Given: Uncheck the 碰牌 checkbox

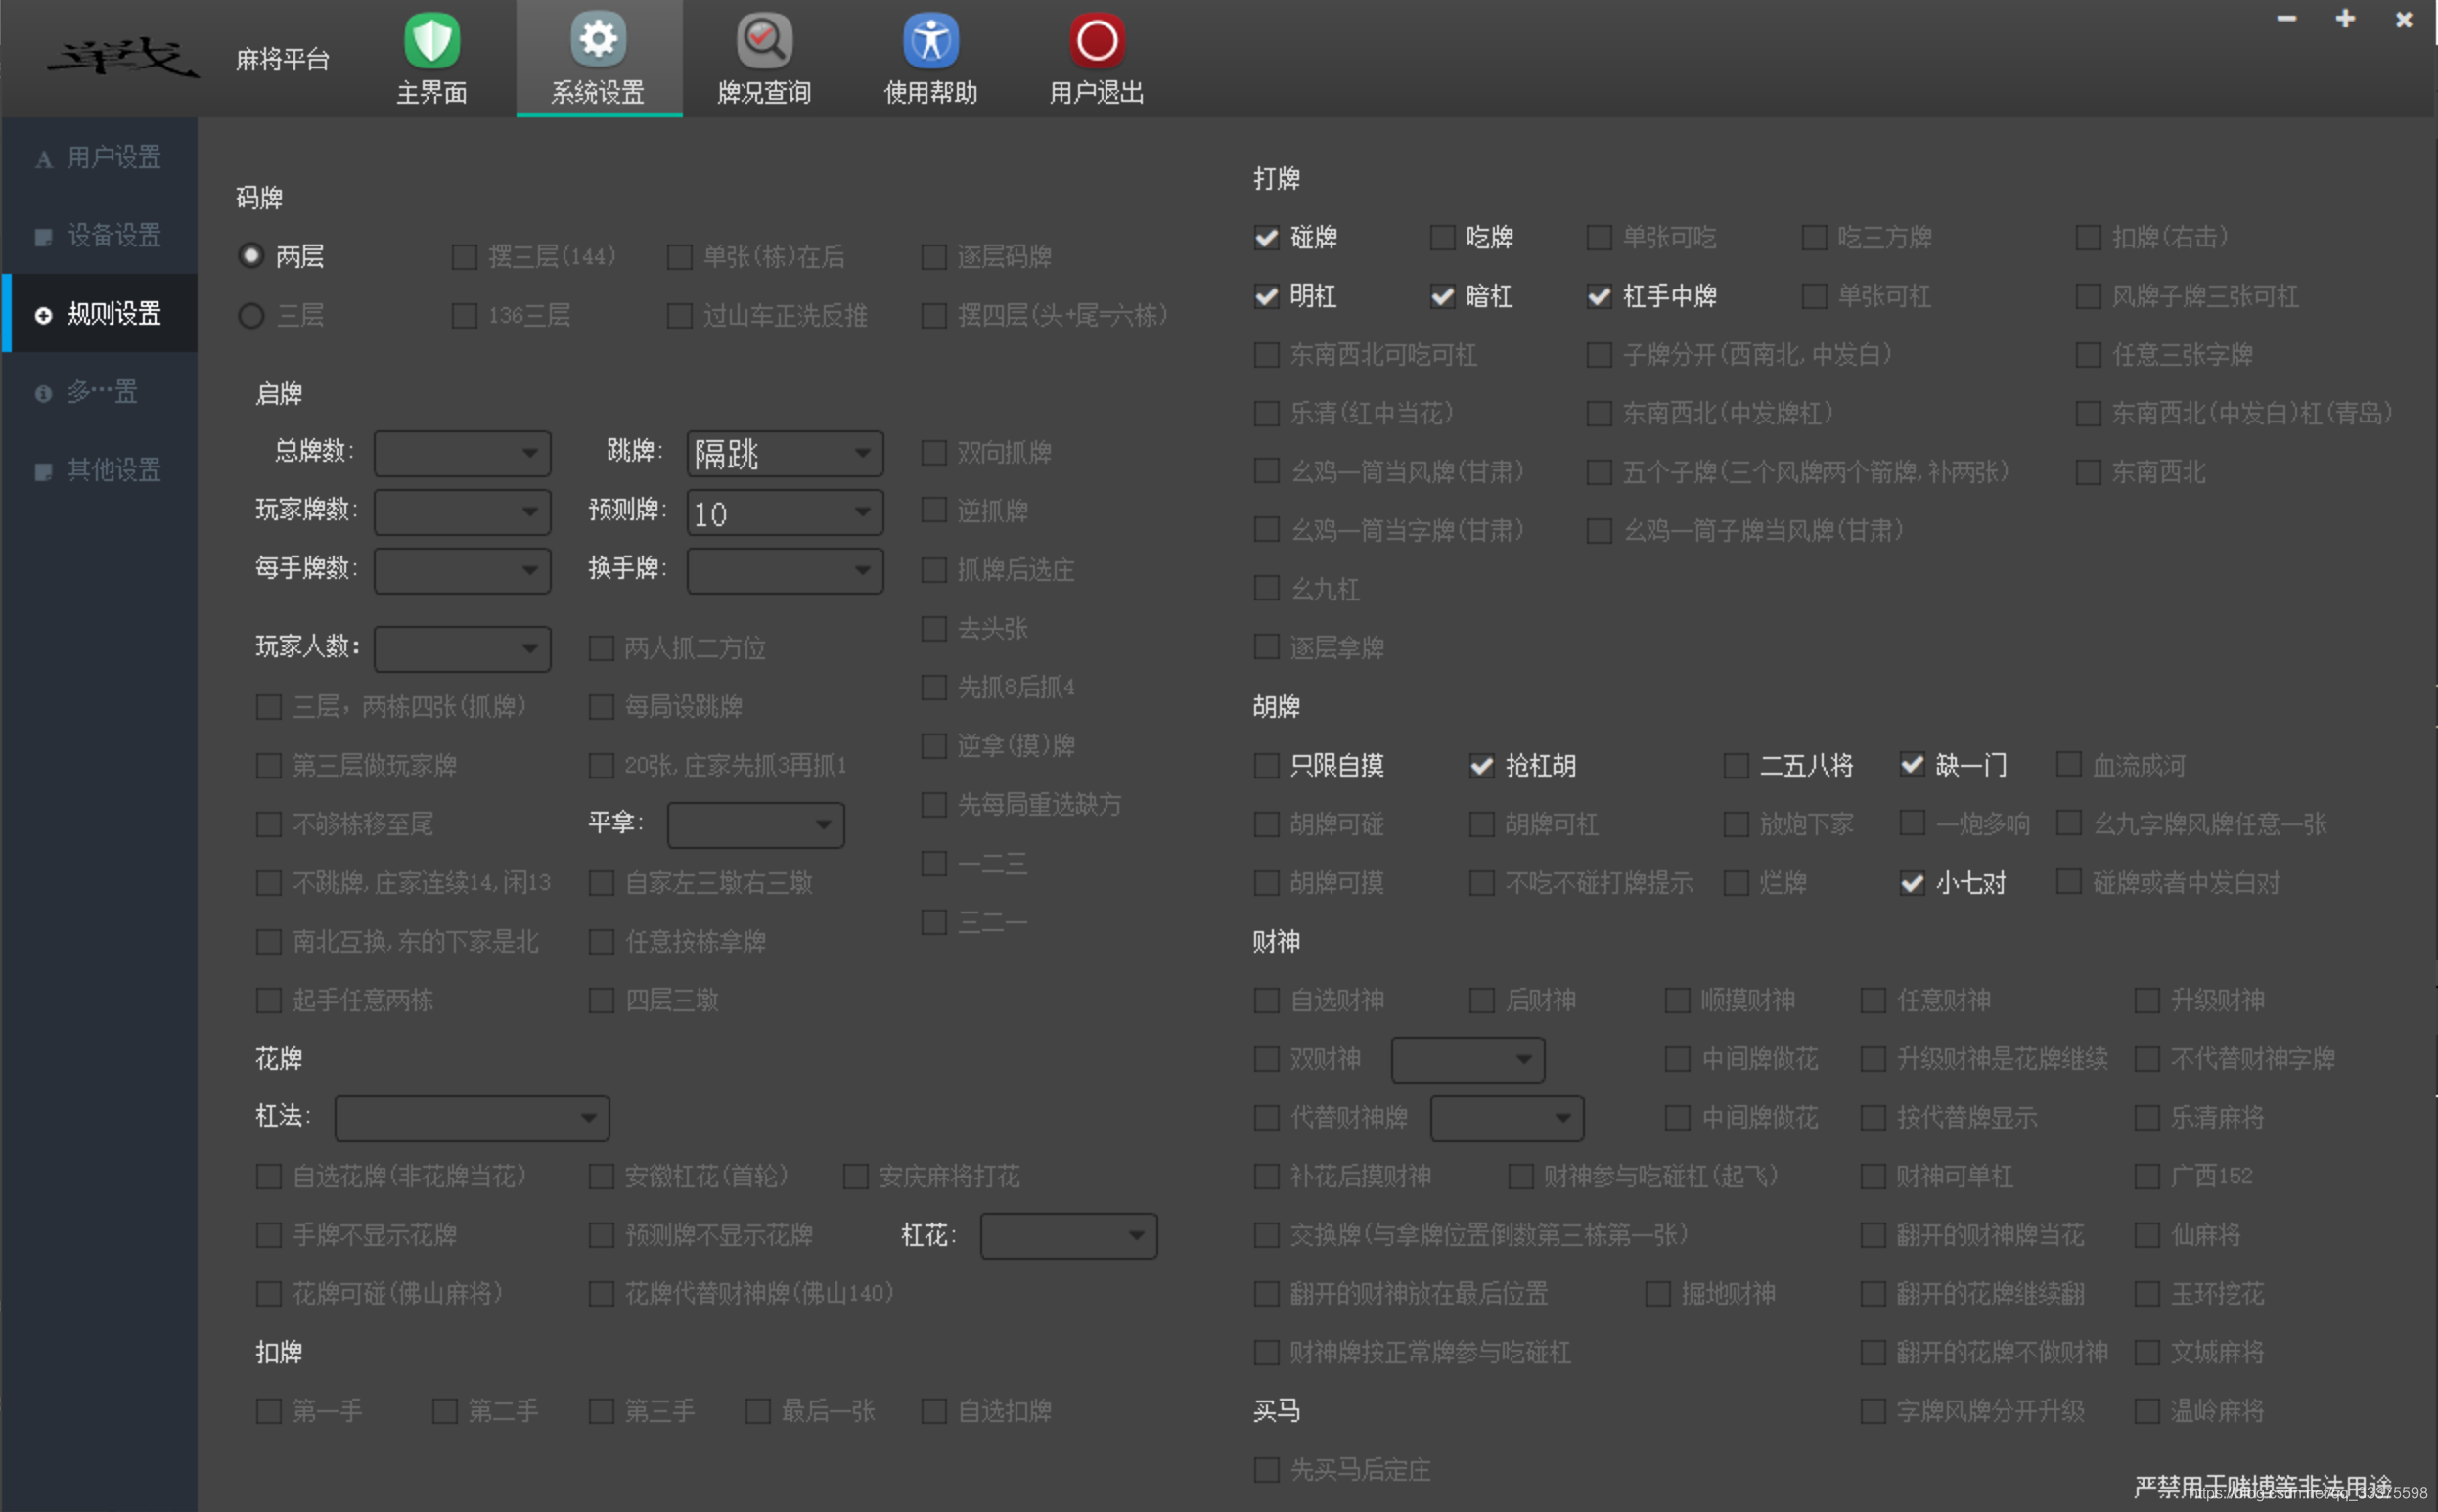Looking at the screenshot, I should click(1266, 238).
